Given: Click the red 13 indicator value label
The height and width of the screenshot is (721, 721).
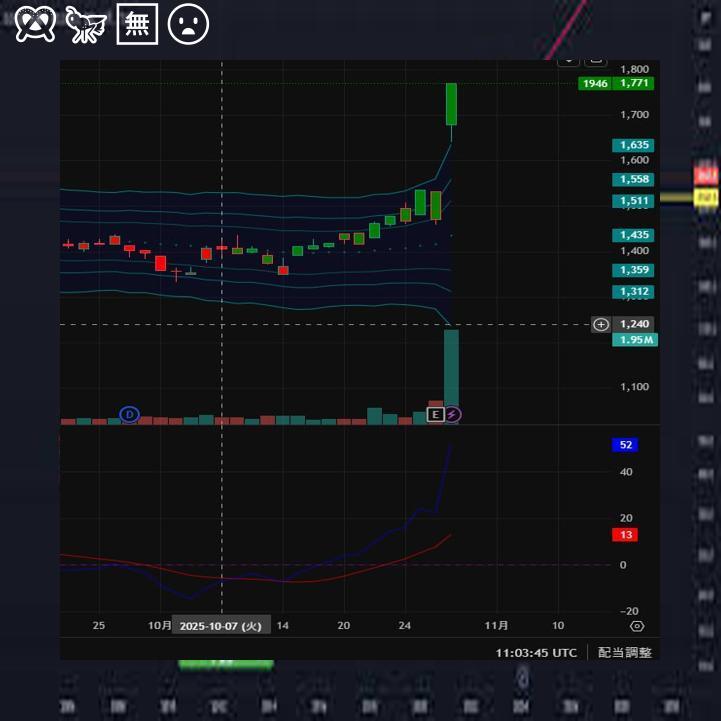Looking at the screenshot, I should tap(626, 535).
